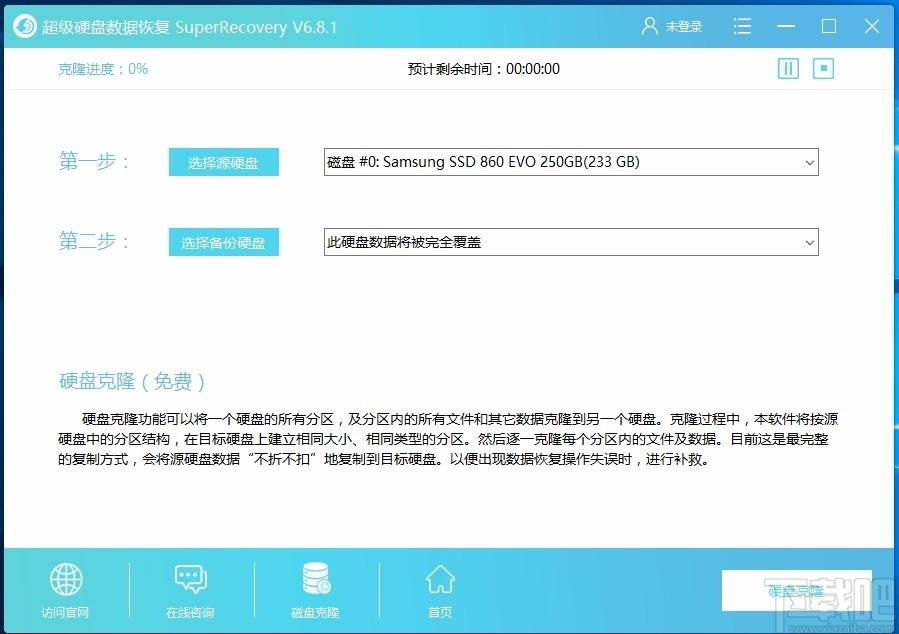
Task: Pause the cloning progress
Action: click(788, 69)
